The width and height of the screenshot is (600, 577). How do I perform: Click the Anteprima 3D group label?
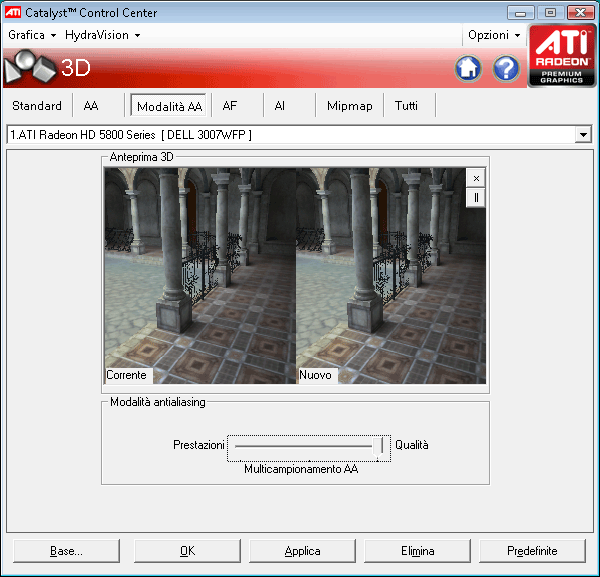pyautogui.click(x=142, y=157)
